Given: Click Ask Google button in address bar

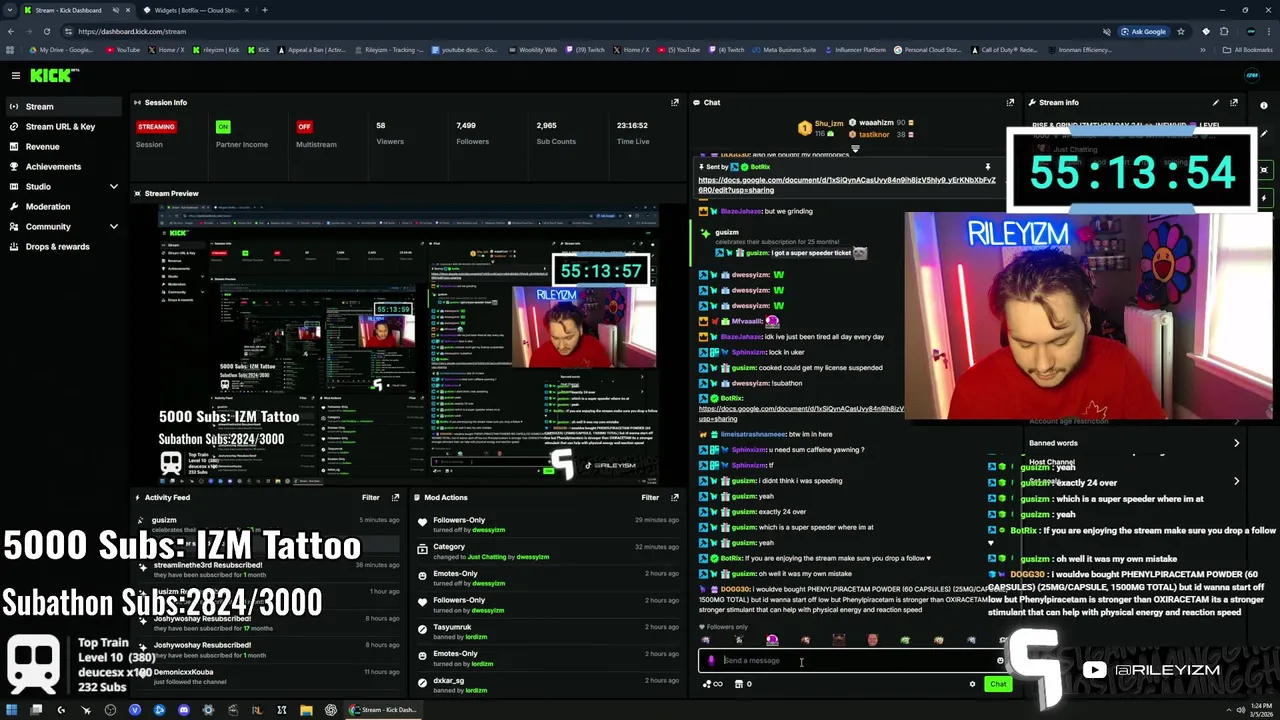Looking at the screenshot, I should click(1143, 31).
